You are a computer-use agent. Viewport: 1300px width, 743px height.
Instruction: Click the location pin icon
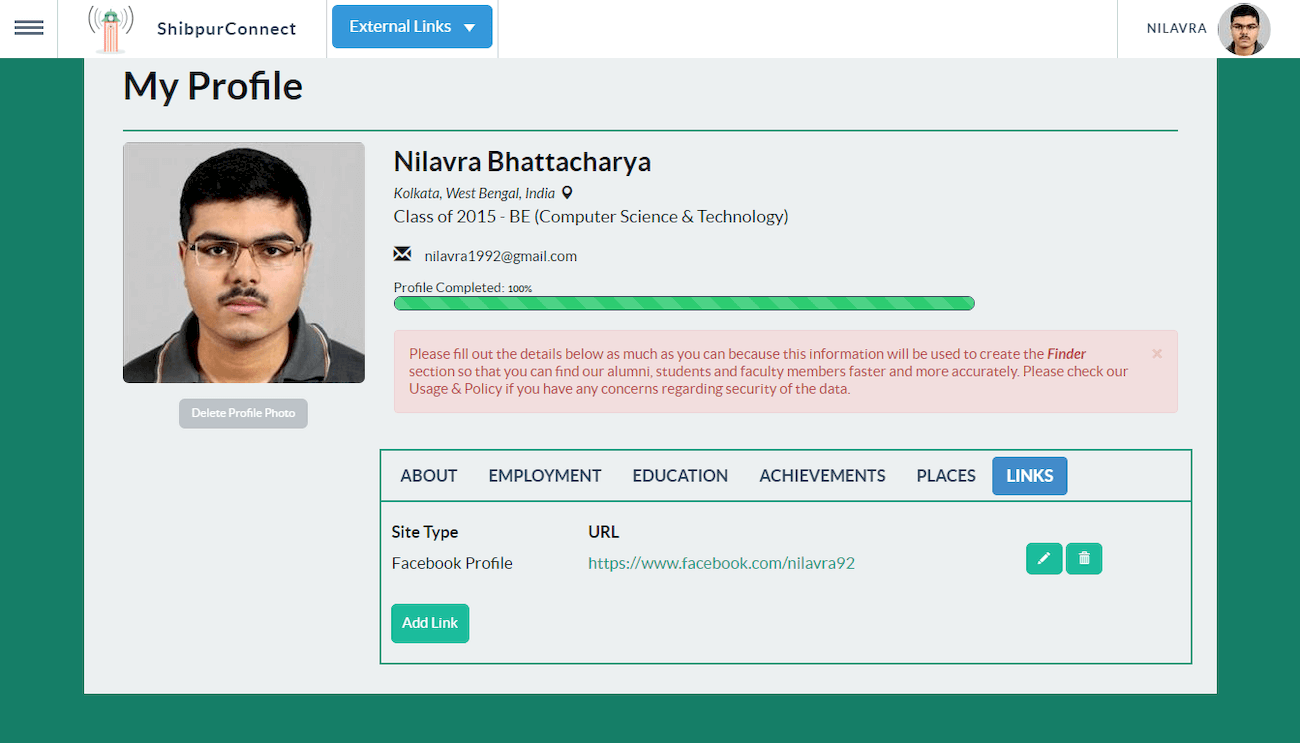567,193
